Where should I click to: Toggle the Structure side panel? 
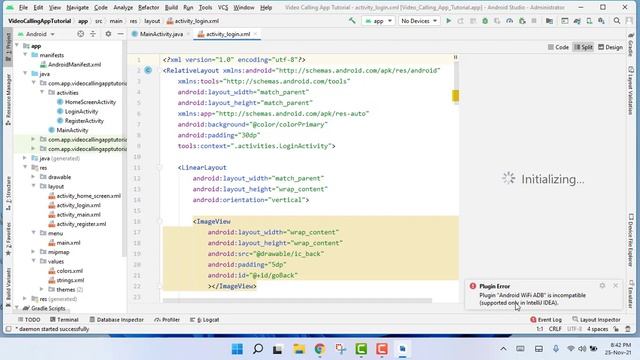[x=8, y=193]
